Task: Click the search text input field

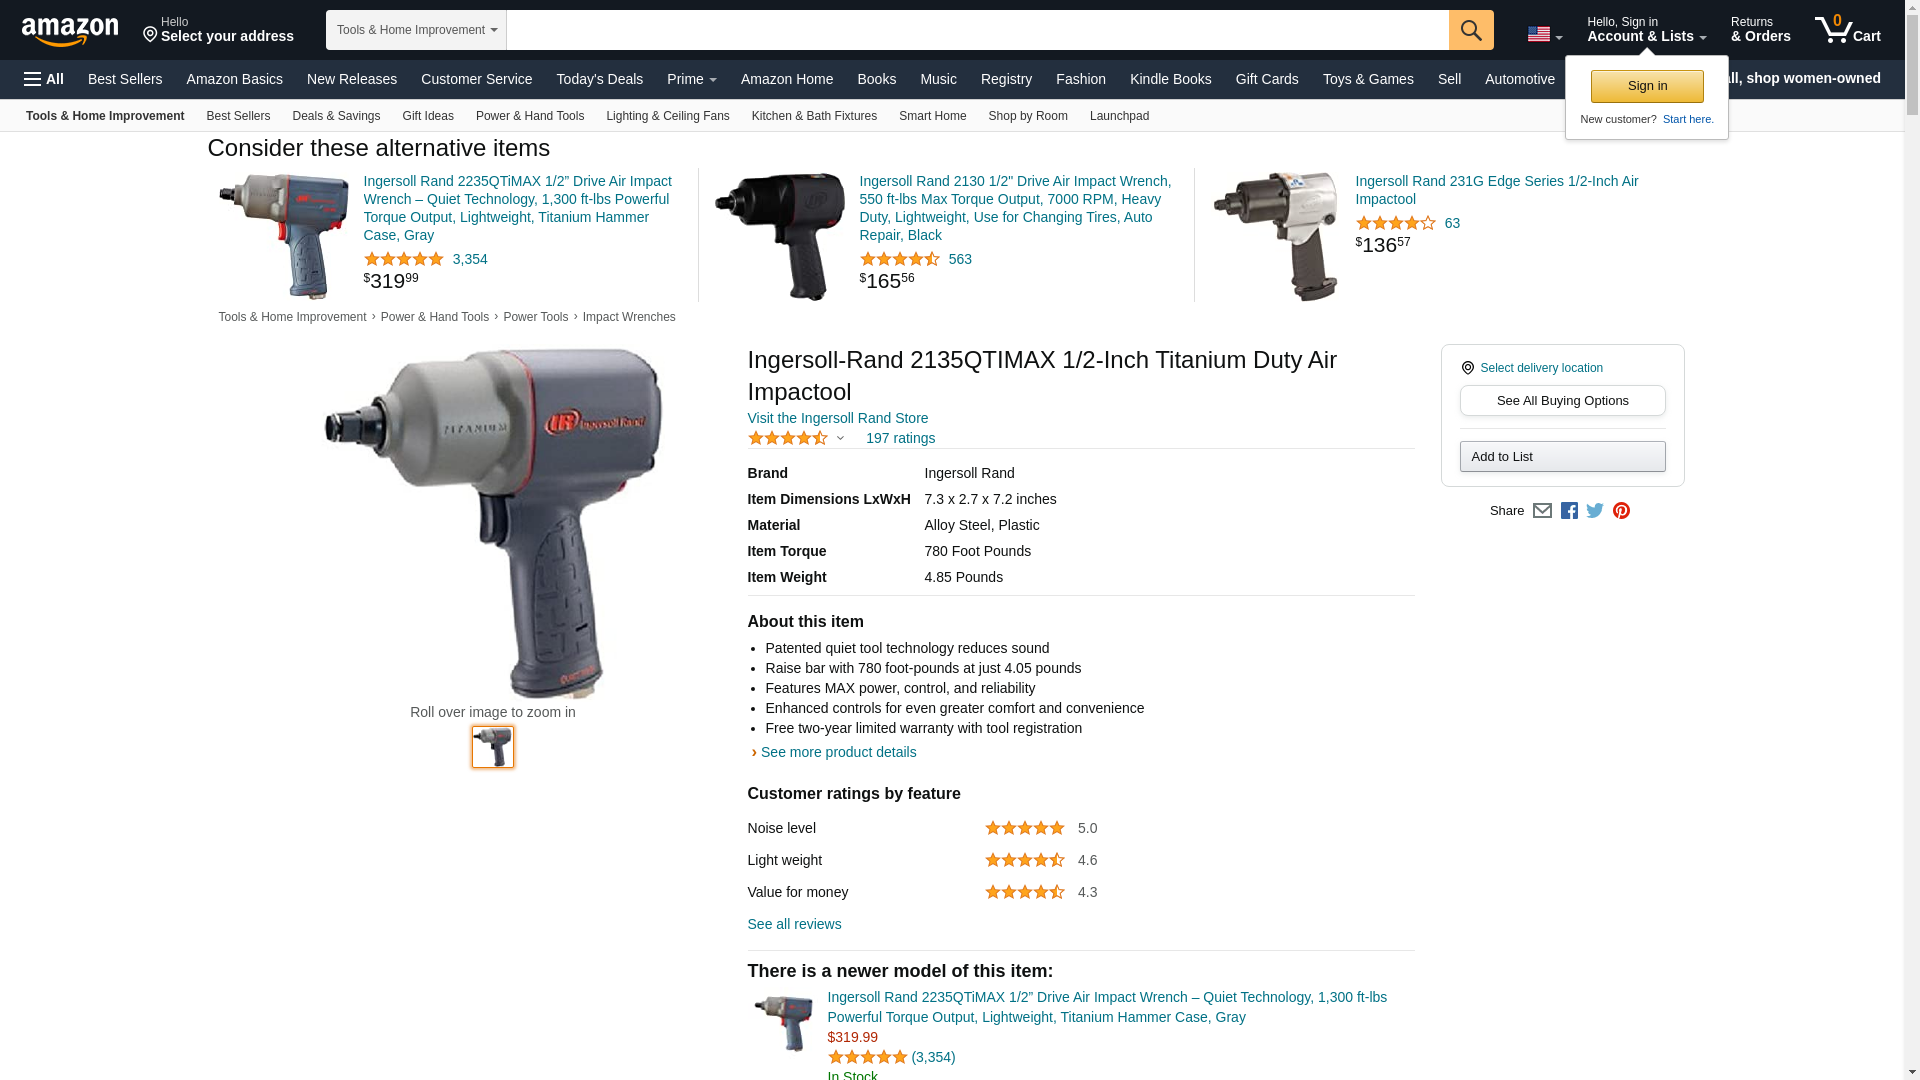Action: click(x=977, y=30)
